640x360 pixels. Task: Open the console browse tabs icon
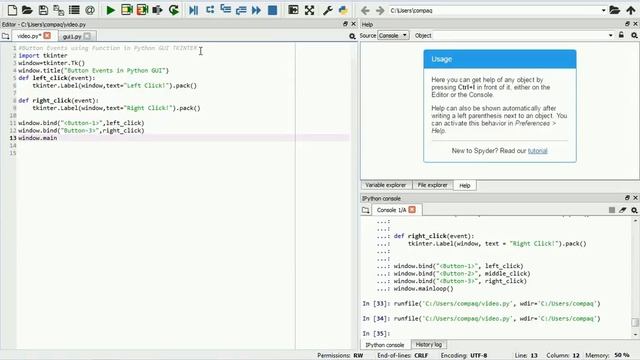pyautogui.click(x=365, y=210)
